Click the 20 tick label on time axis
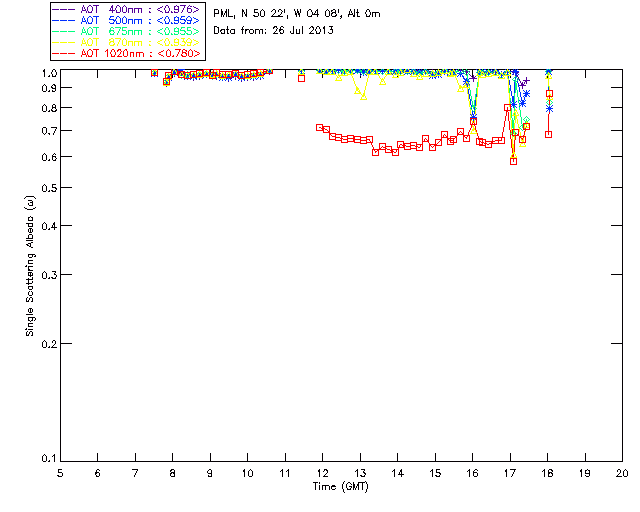 pyautogui.click(x=622, y=473)
